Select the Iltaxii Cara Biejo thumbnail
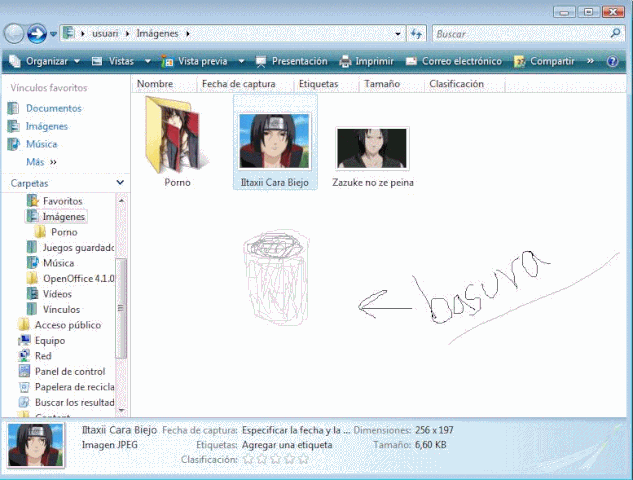This screenshot has height=480, width=633. click(x=275, y=142)
